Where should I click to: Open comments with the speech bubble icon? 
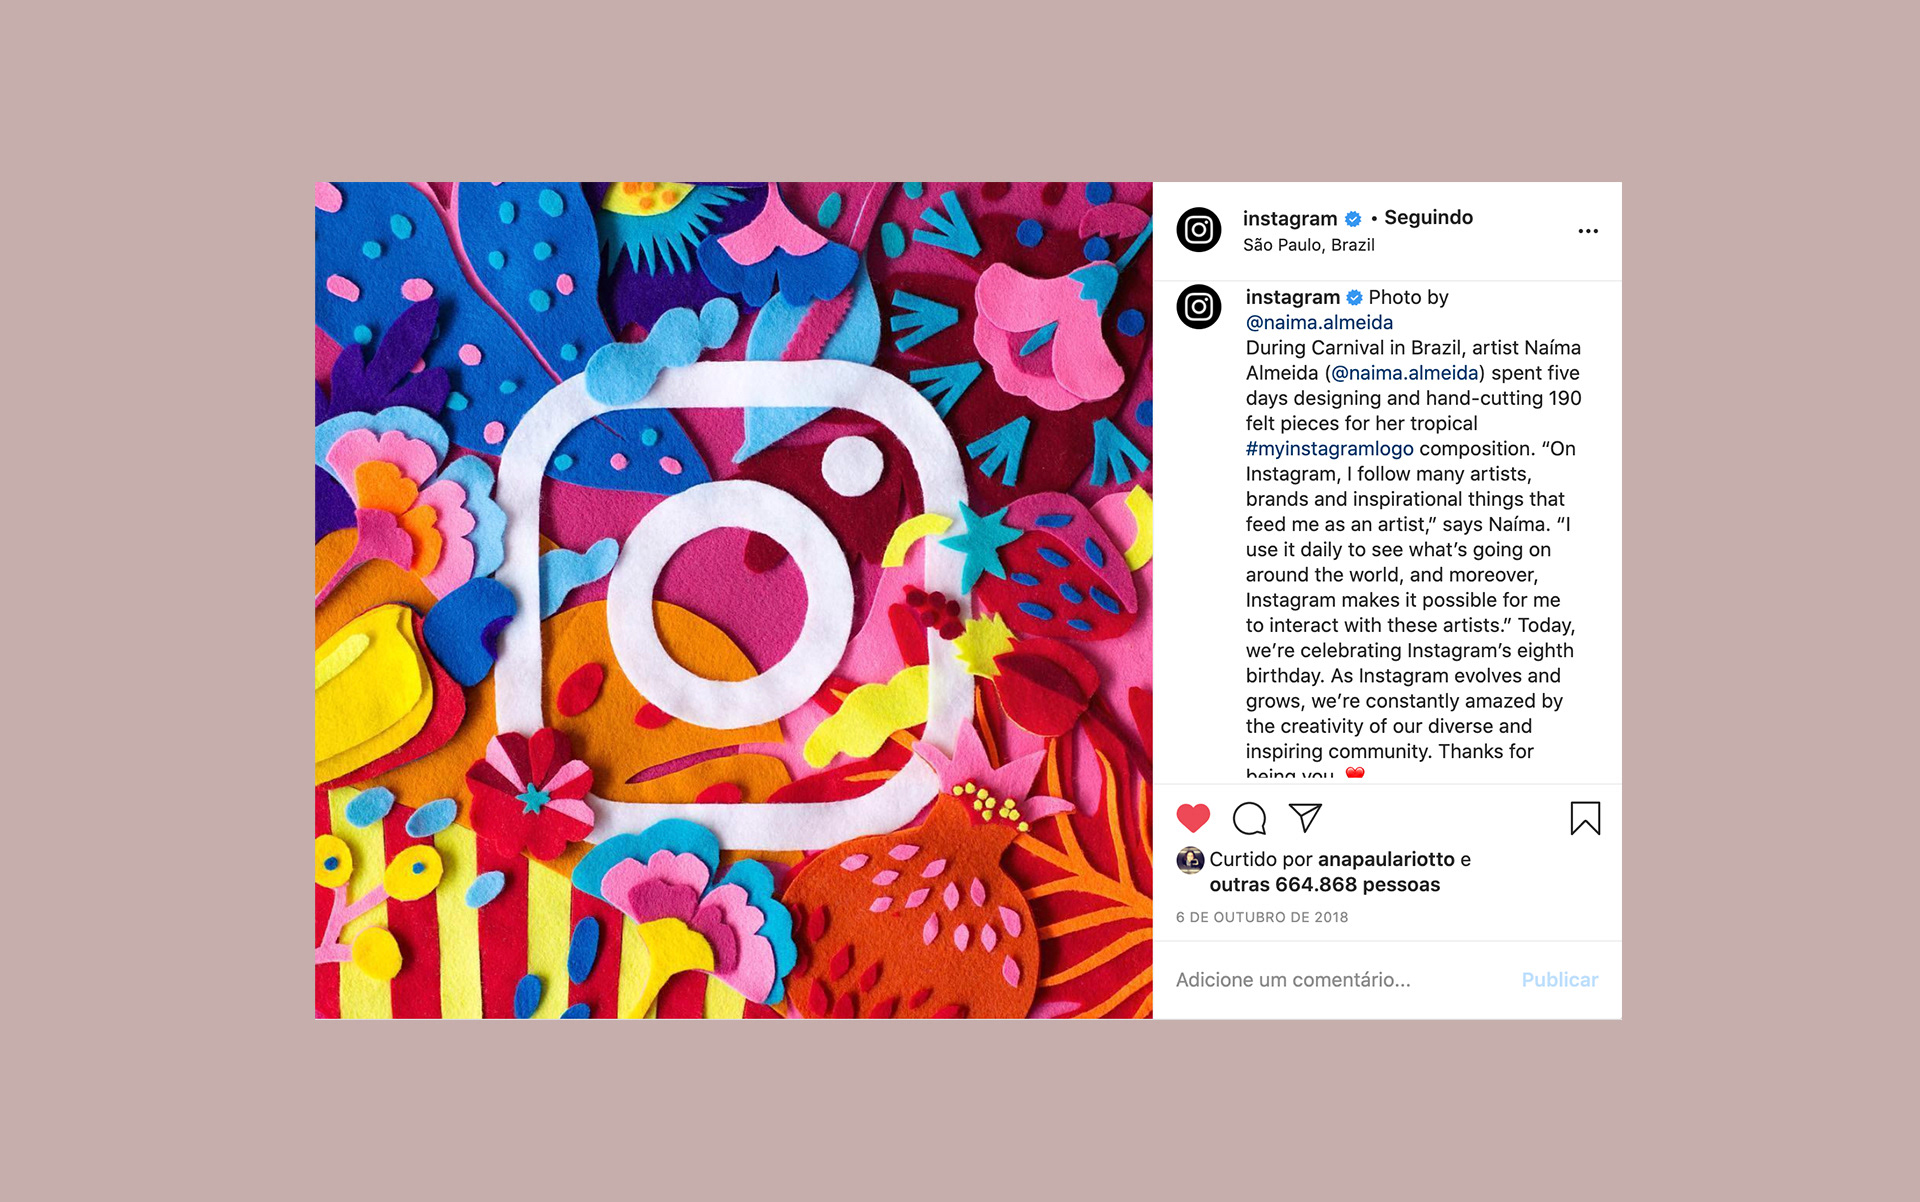[x=1249, y=818]
